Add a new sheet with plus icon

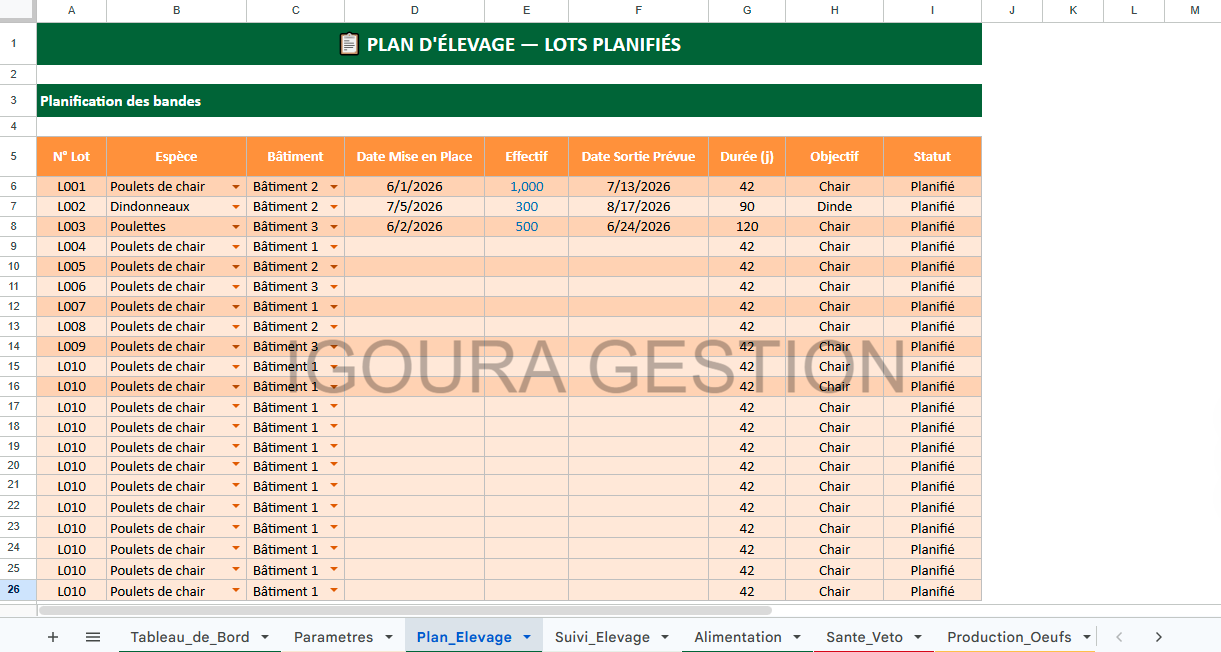coord(53,637)
